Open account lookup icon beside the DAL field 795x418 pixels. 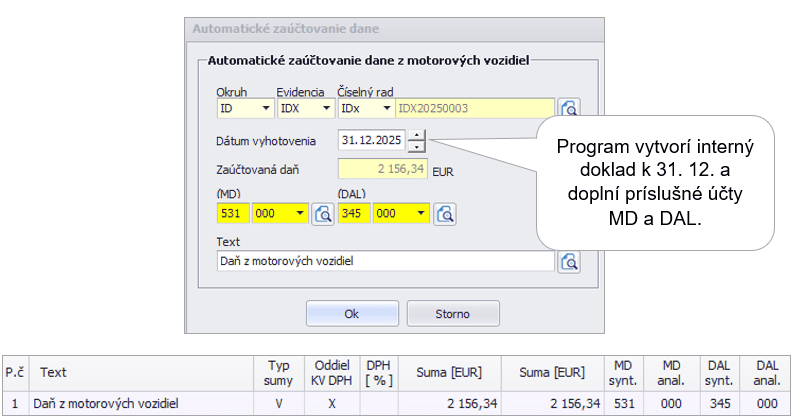445,213
